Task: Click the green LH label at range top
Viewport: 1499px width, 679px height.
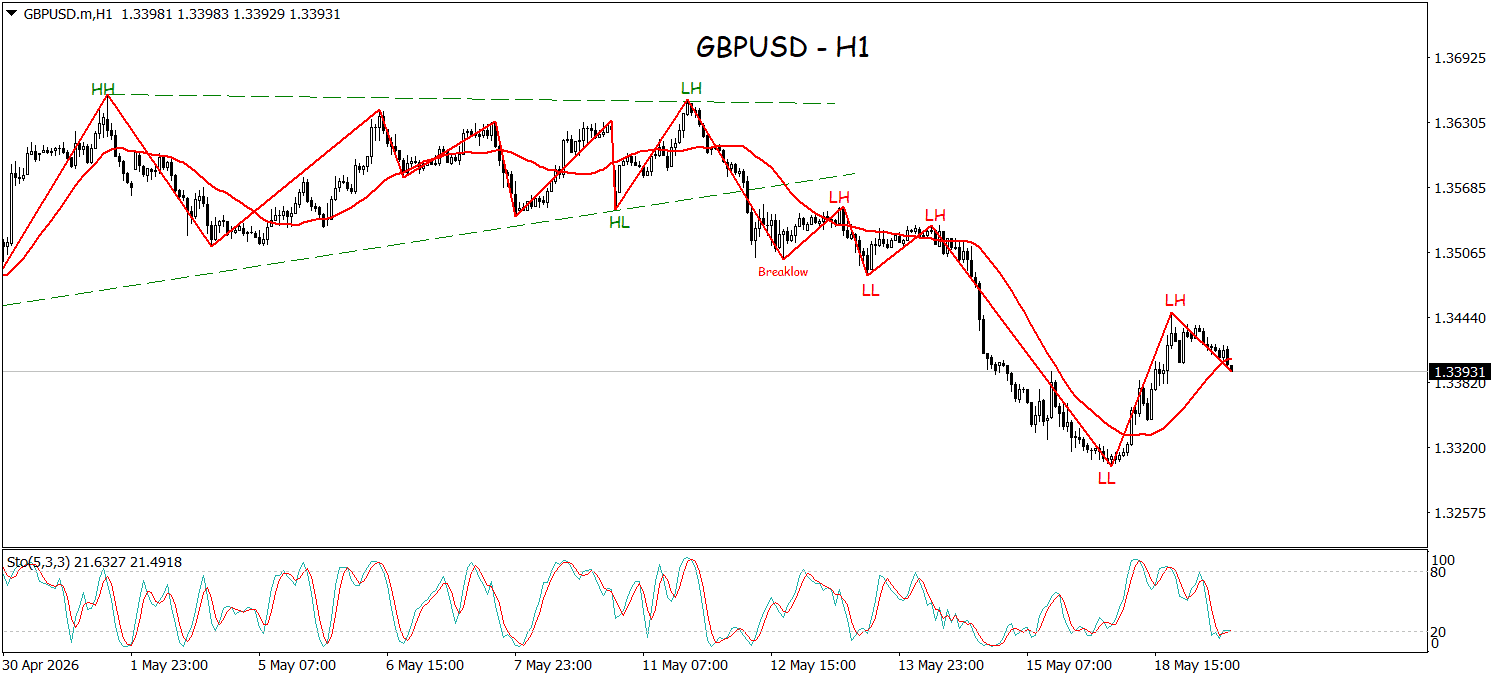Action: pos(691,88)
